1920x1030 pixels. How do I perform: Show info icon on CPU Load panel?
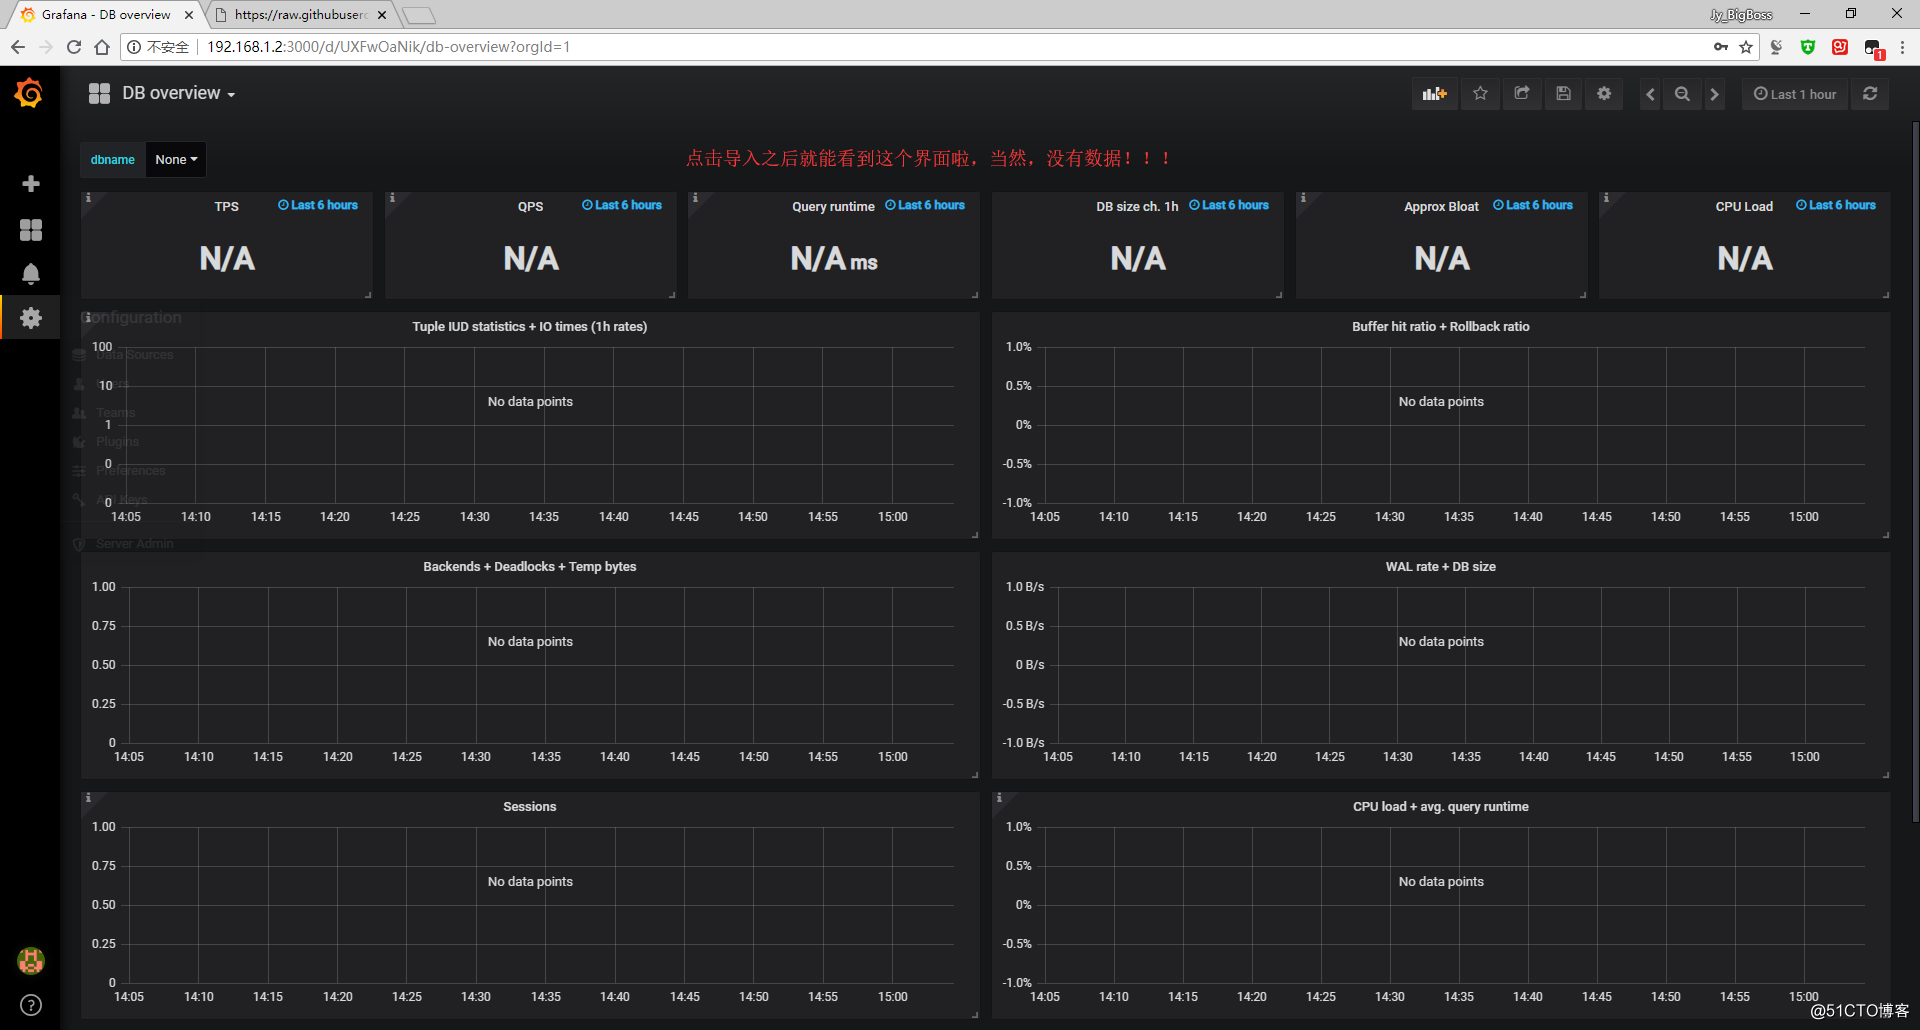tap(1606, 198)
